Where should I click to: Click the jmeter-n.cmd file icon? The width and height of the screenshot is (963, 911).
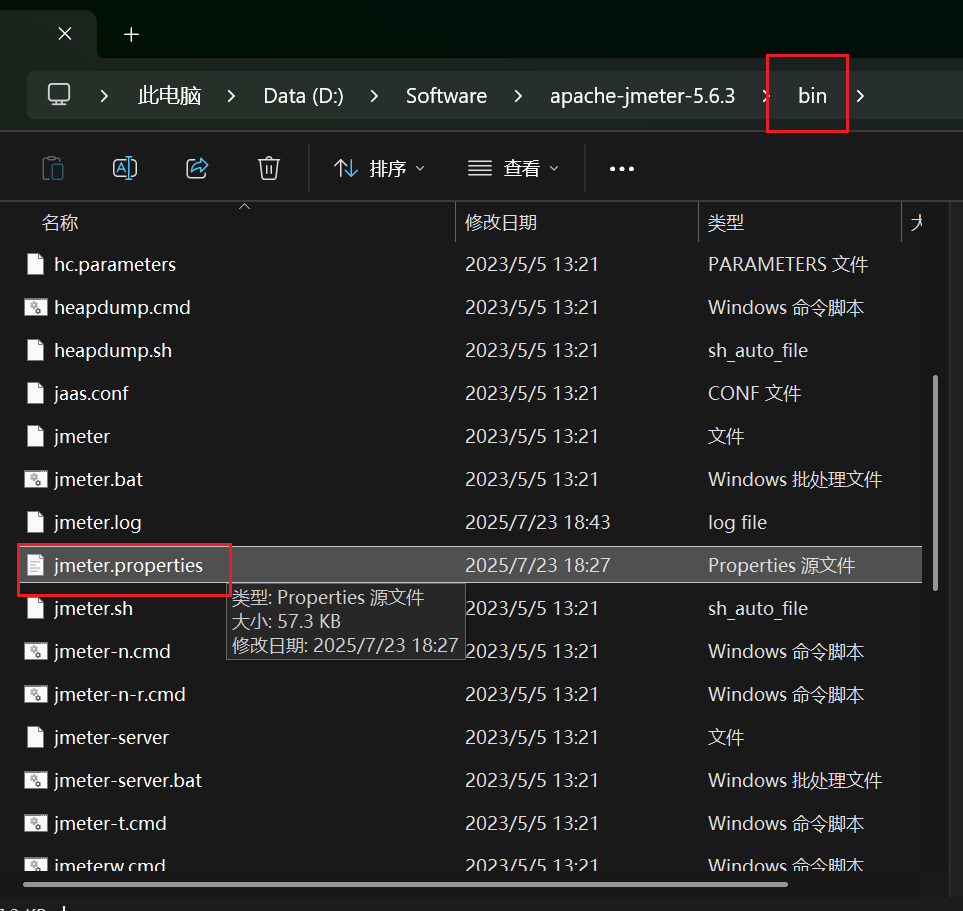click(36, 651)
